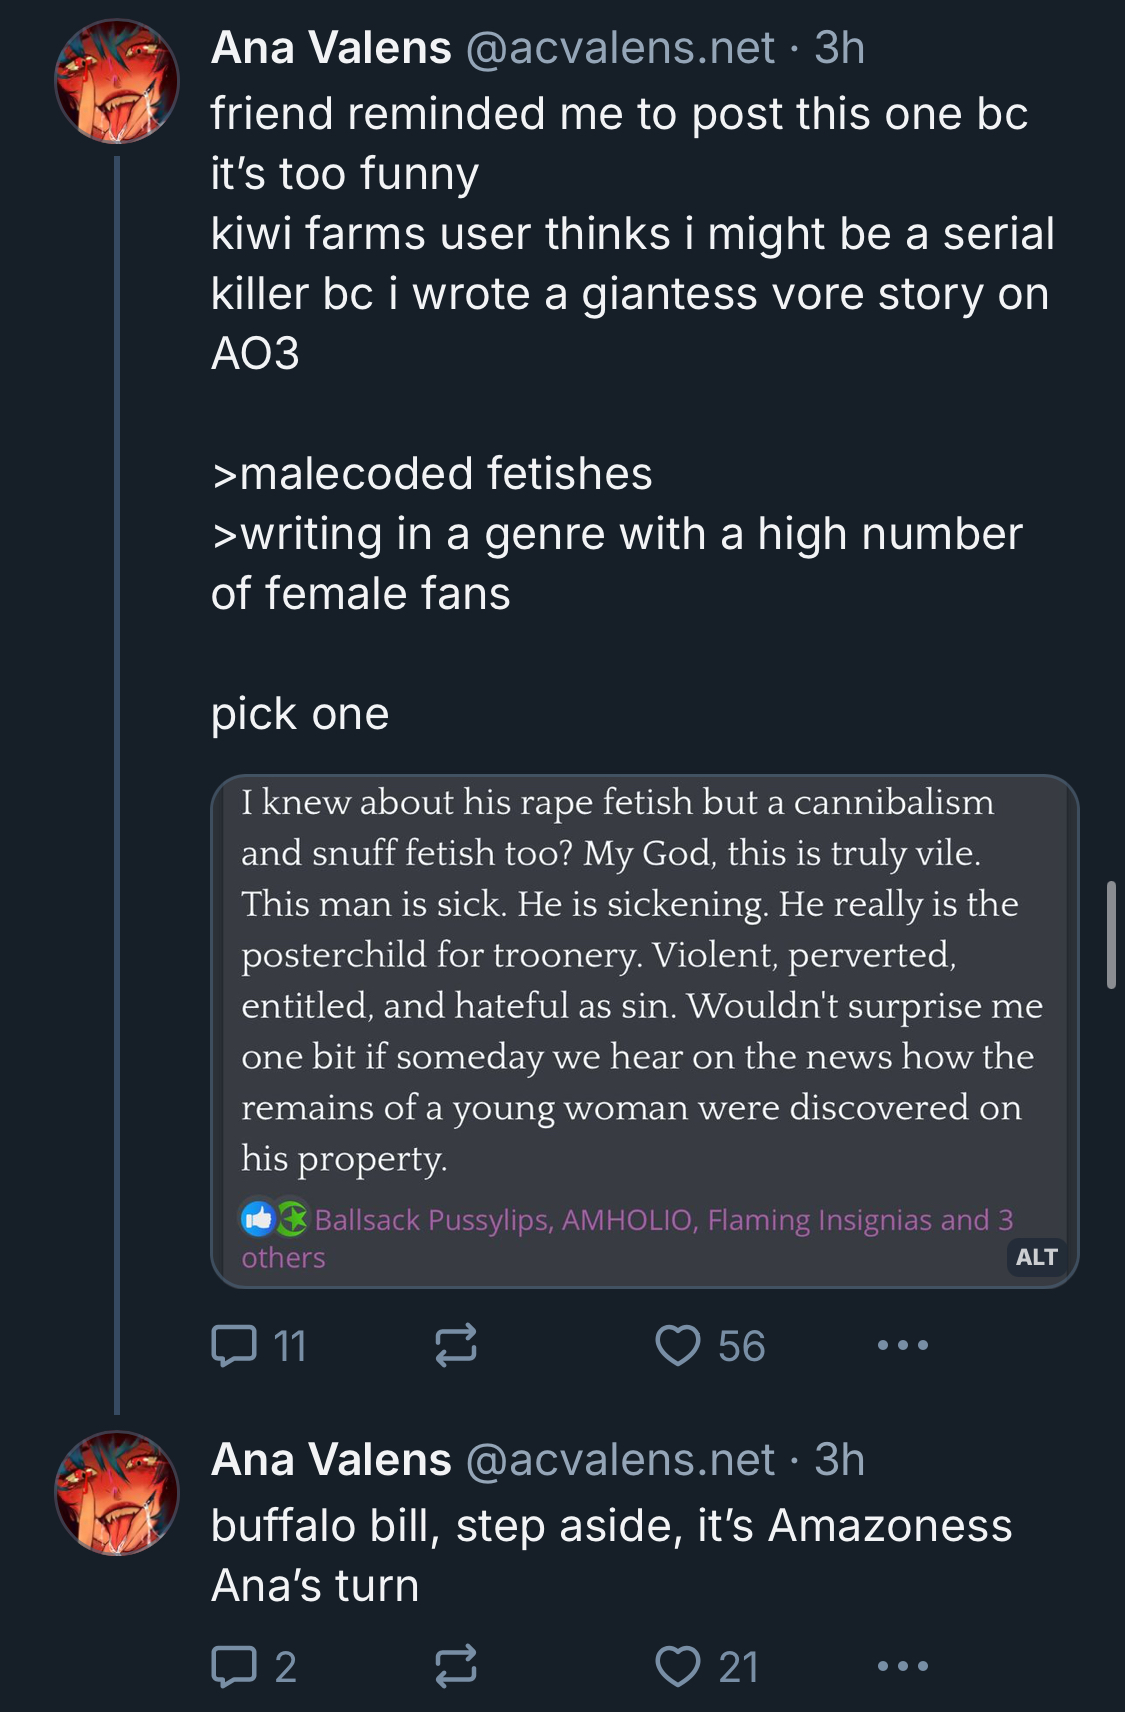Click the blue thumbs-up reaction icon in screenshot

pyautogui.click(x=258, y=1218)
